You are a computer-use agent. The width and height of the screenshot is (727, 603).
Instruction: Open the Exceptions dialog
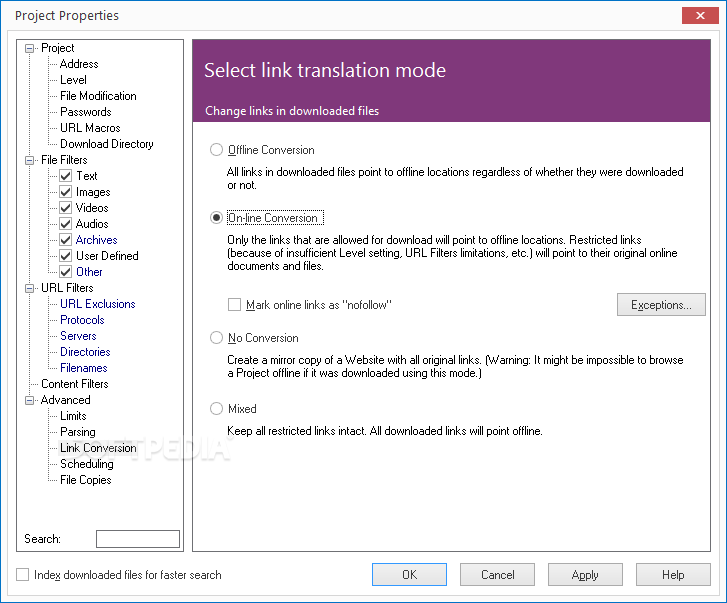(661, 305)
